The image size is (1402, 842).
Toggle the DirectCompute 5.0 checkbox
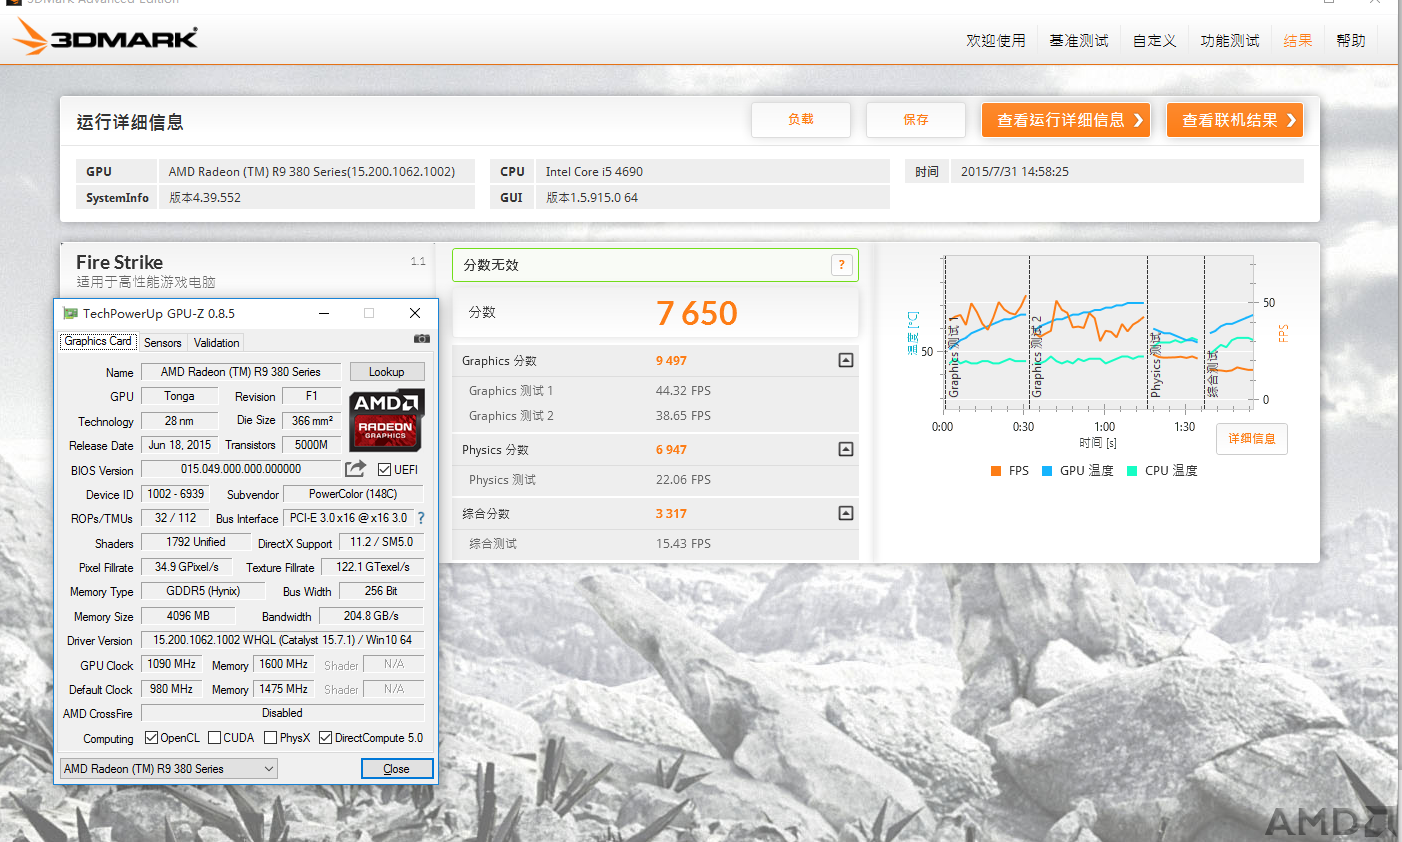(x=325, y=738)
